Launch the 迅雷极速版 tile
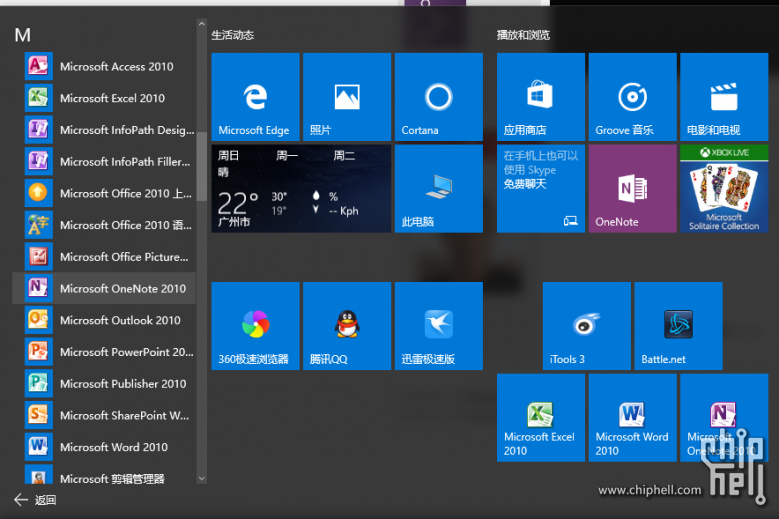Screen dimensions: 779x519 tap(439, 326)
